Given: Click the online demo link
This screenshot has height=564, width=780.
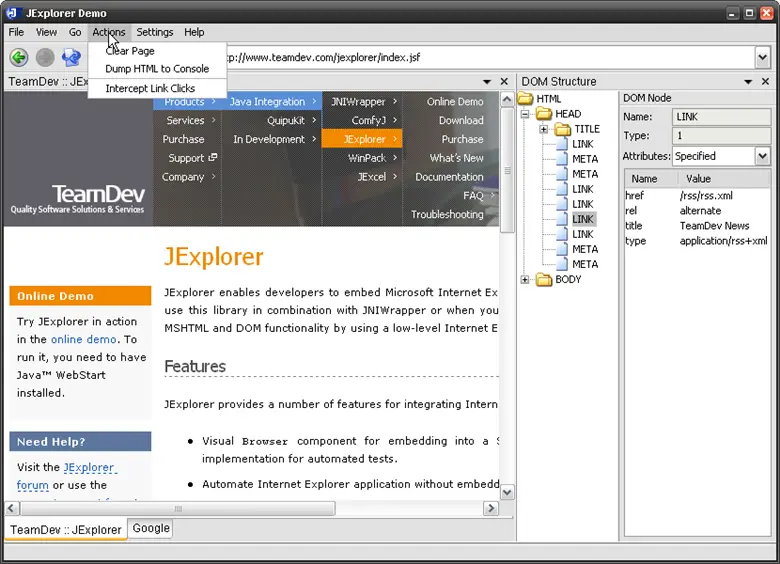Looking at the screenshot, I should (84, 339).
